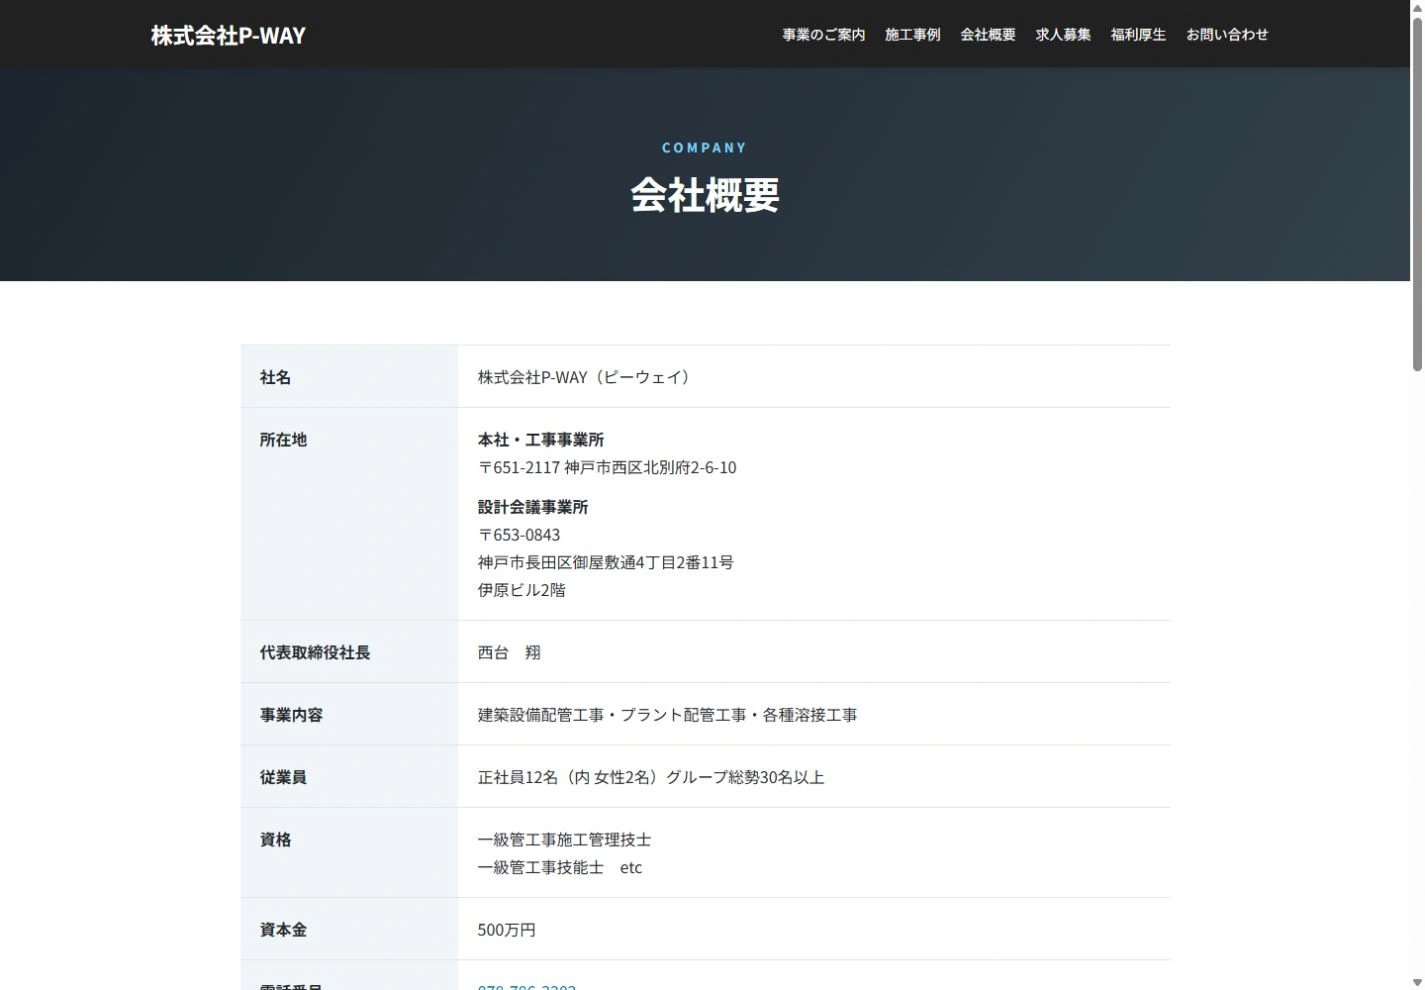Screen dimensions: 1425x990
Task: Click the 従業員 row label
Action: [x=283, y=777]
